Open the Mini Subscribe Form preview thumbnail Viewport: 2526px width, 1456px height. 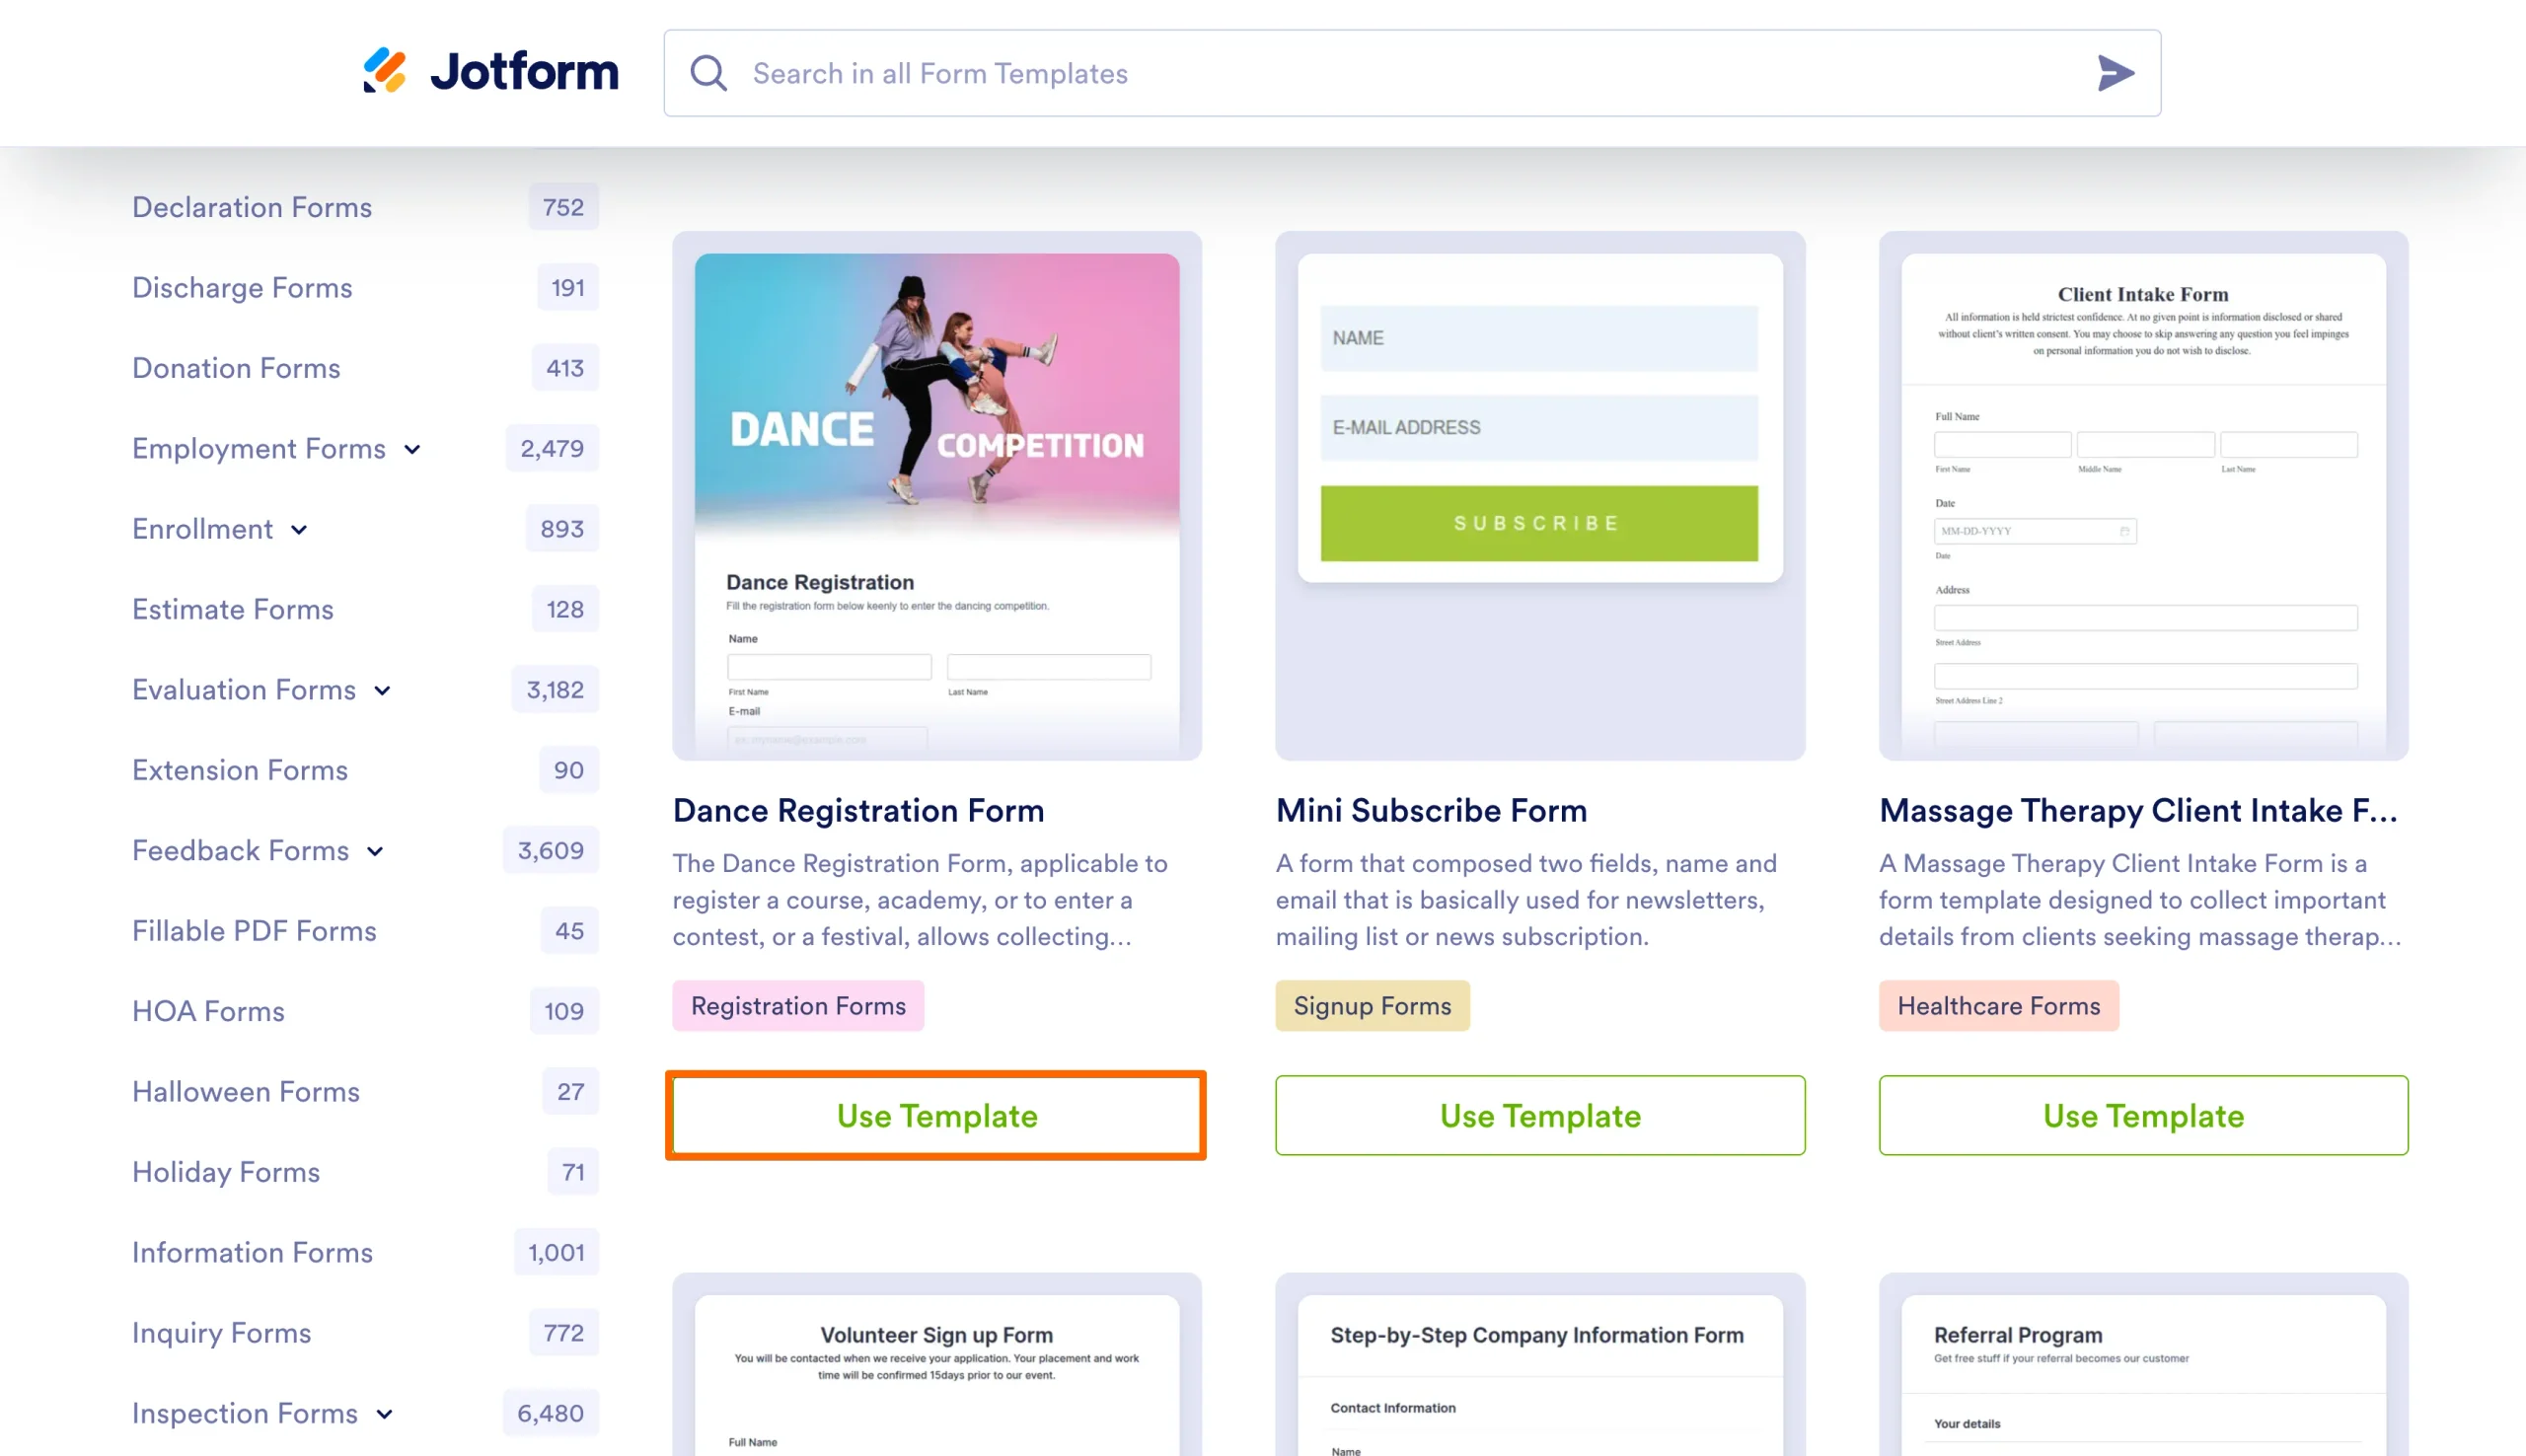(1540, 496)
